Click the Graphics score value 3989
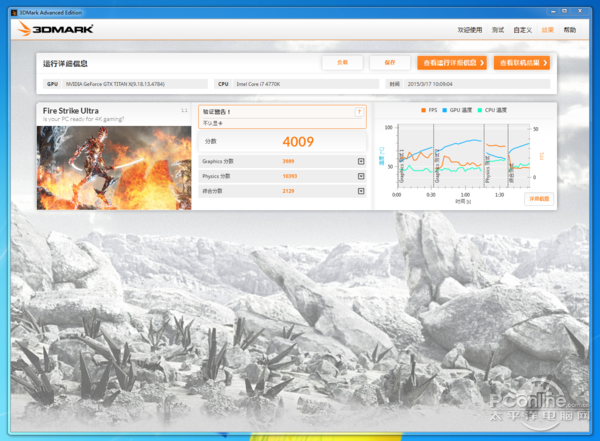 [x=288, y=161]
